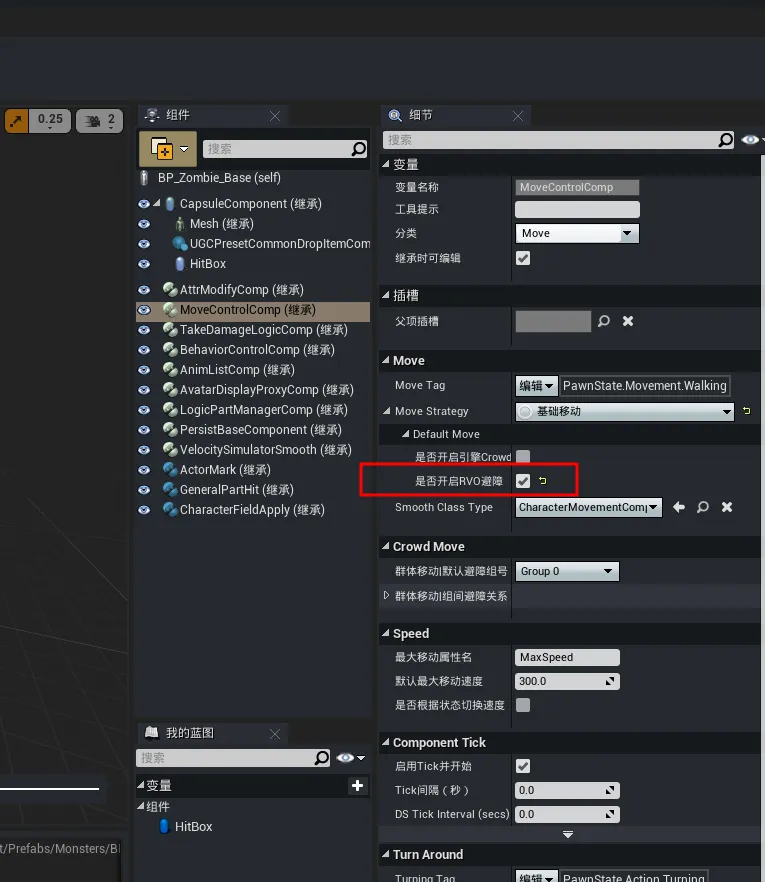The height and width of the screenshot is (882, 765).
Task: Select AvatarDisplayProxyComp component icon
Action: (170, 389)
